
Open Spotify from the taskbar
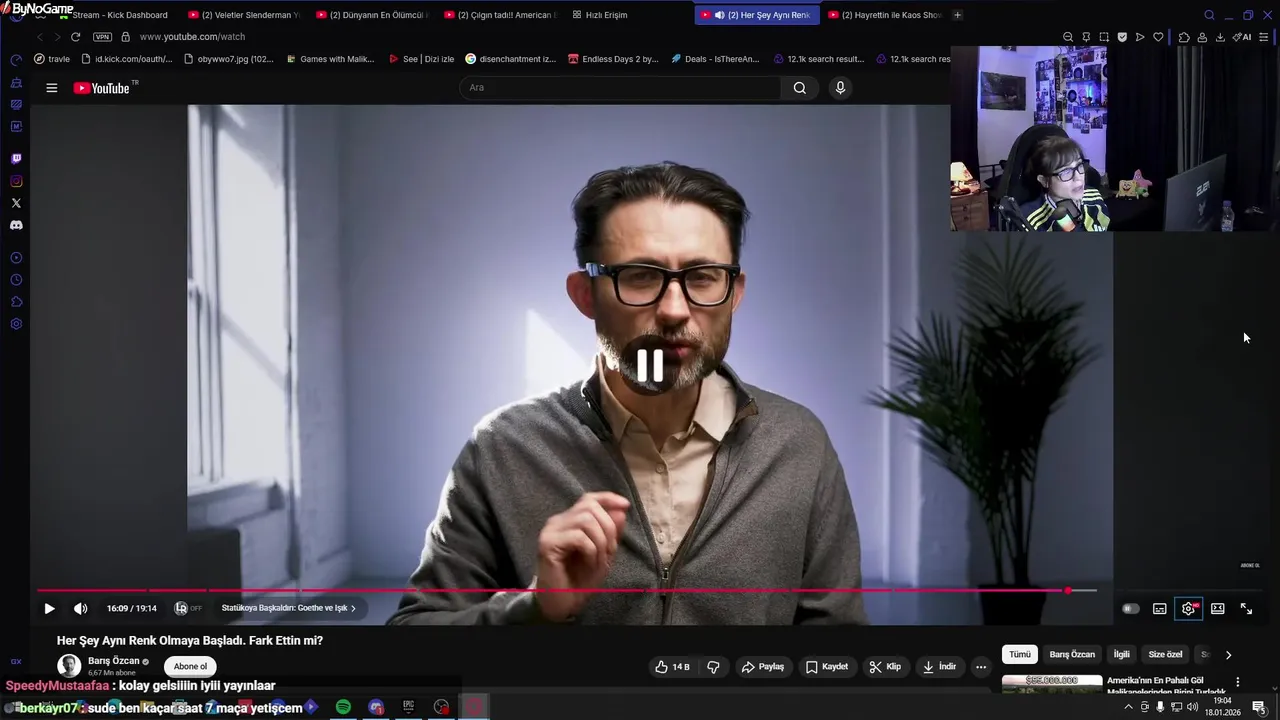pyautogui.click(x=343, y=707)
